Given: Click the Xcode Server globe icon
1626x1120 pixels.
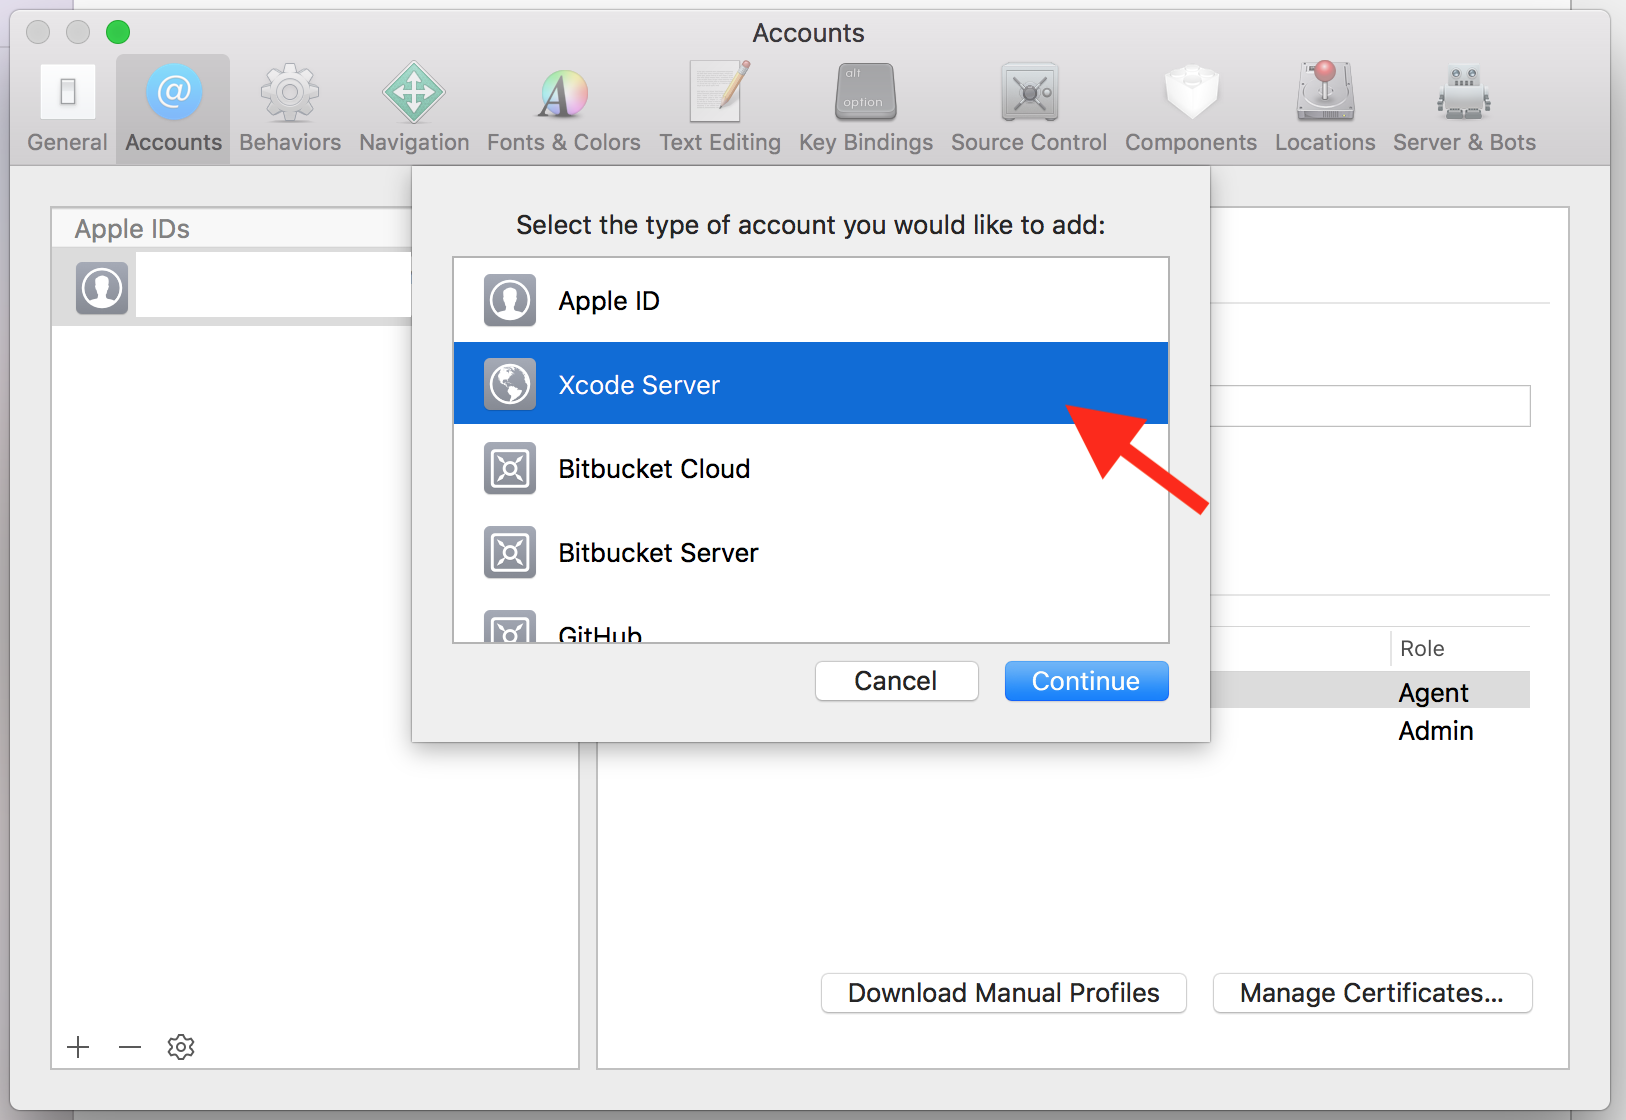Looking at the screenshot, I should [x=510, y=384].
